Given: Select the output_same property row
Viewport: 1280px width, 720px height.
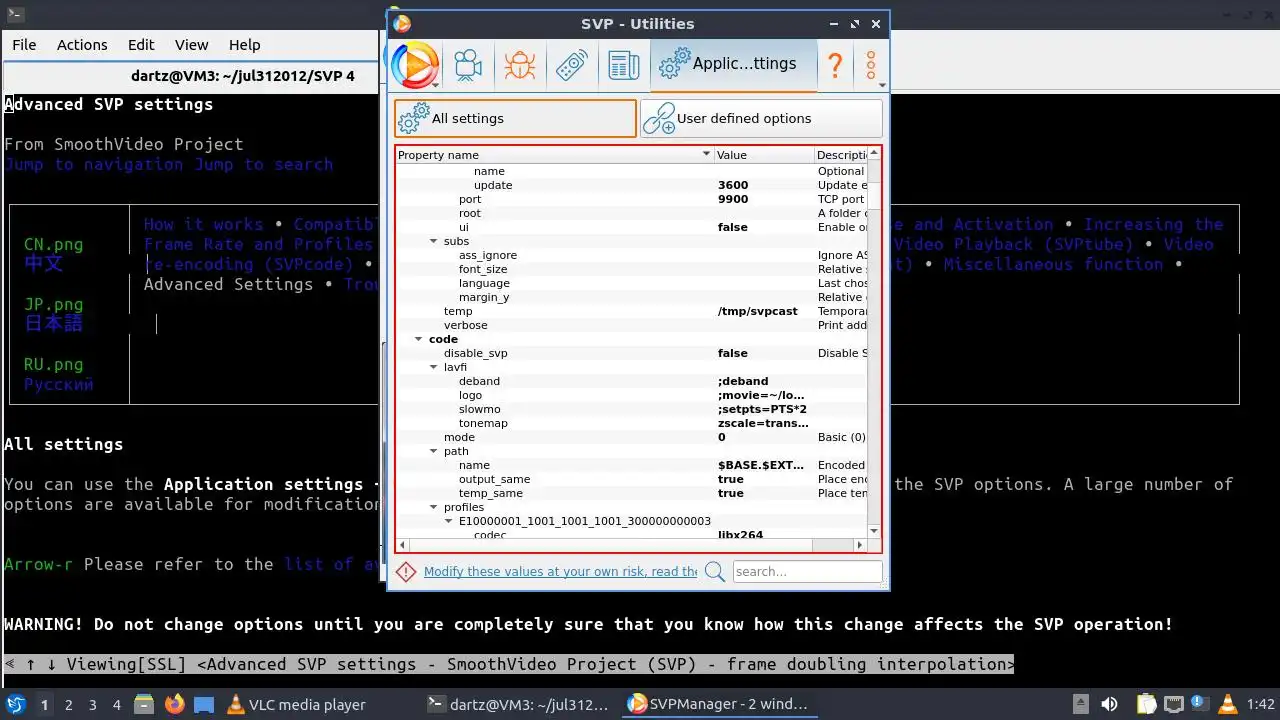Looking at the screenshot, I should (631, 479).
